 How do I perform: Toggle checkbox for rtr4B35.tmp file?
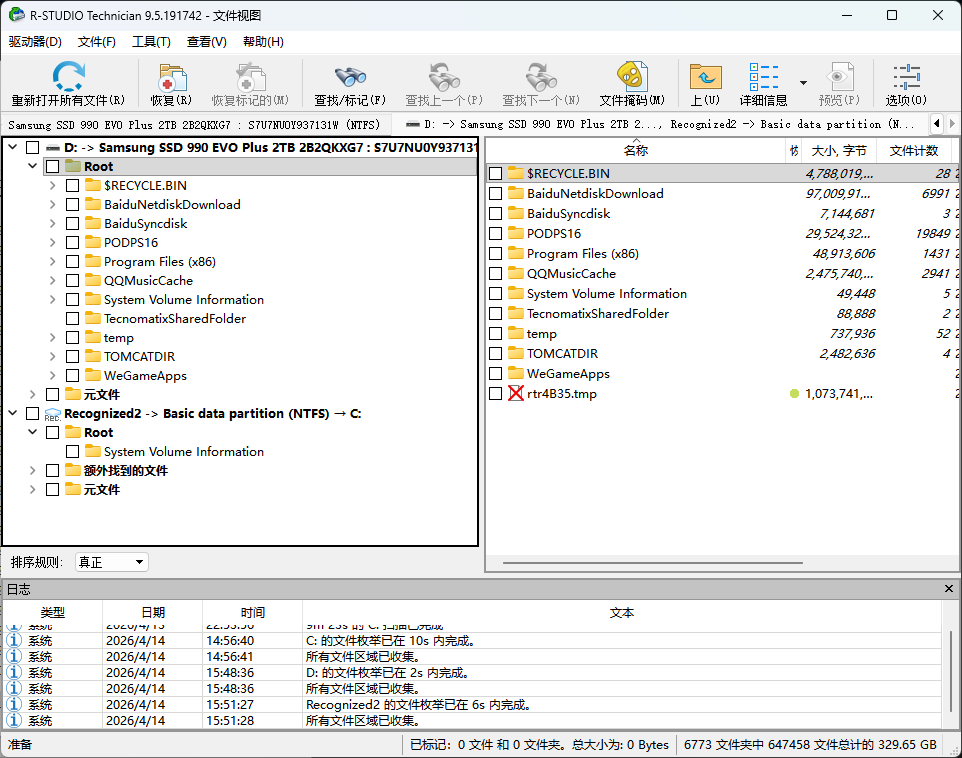pyautogui.click(x=496, y=394)
